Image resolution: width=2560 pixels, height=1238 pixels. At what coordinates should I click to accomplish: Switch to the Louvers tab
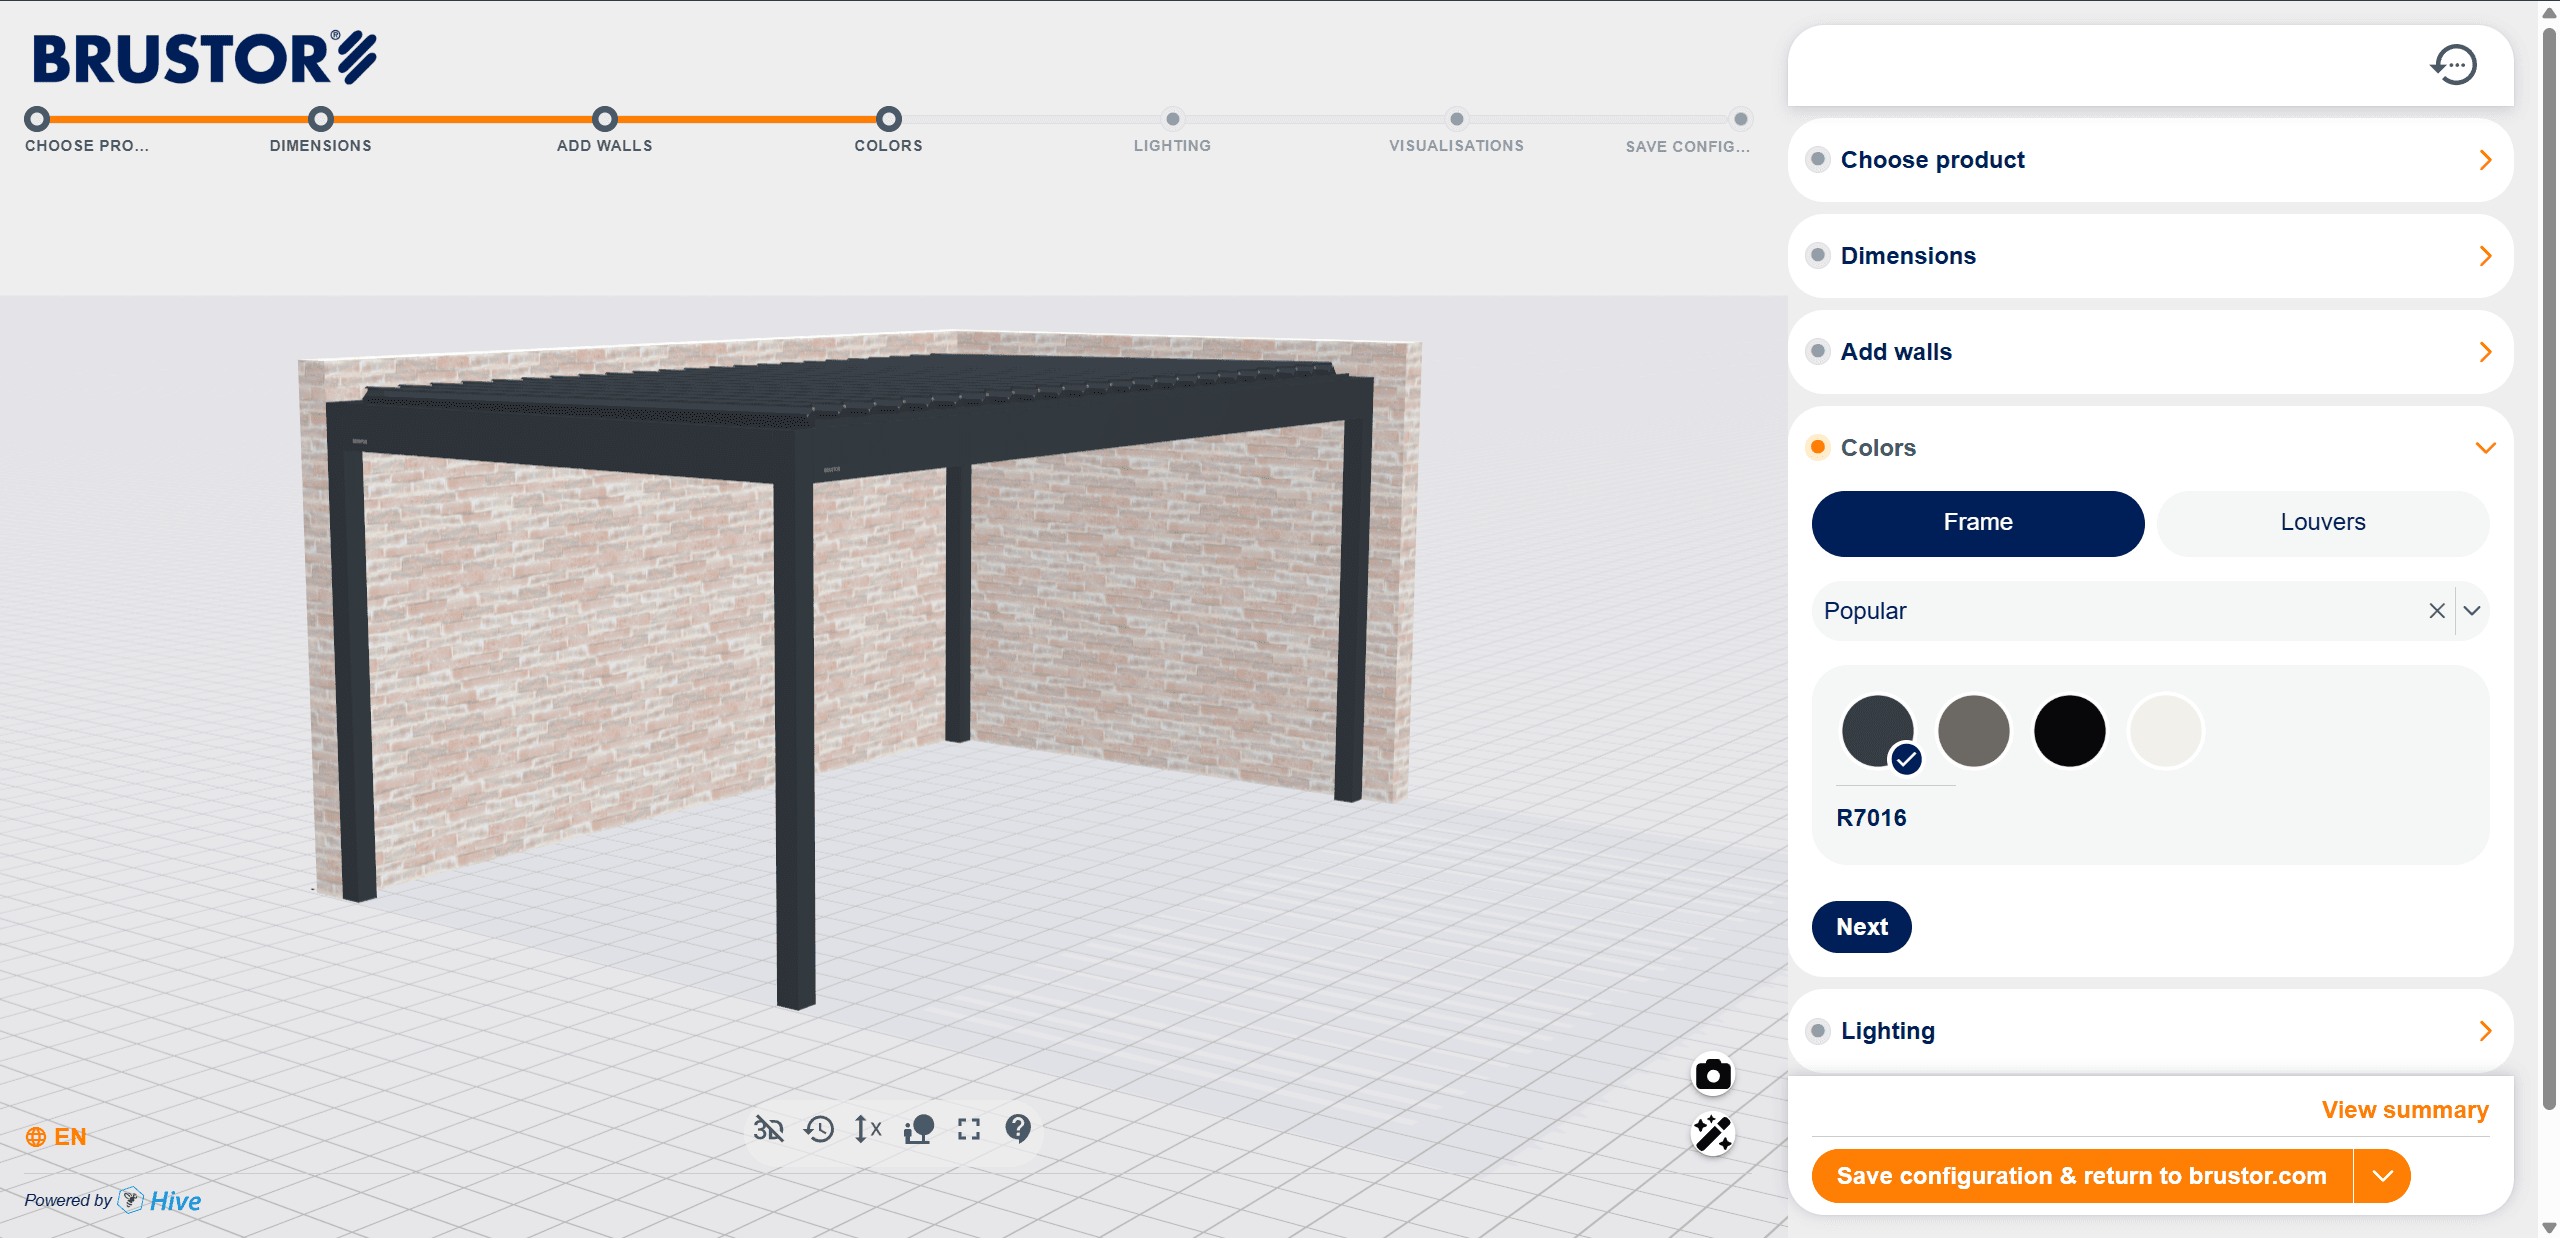pyautogui.click(x=2322, y=522)
